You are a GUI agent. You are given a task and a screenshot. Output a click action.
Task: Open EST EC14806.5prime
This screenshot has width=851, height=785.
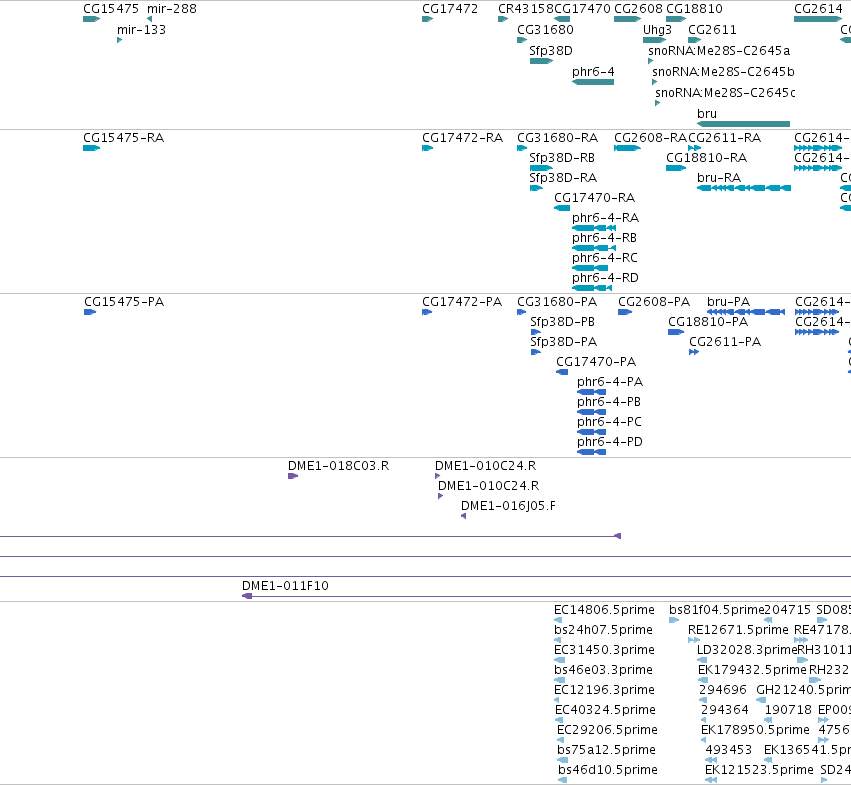coord(558,621)
